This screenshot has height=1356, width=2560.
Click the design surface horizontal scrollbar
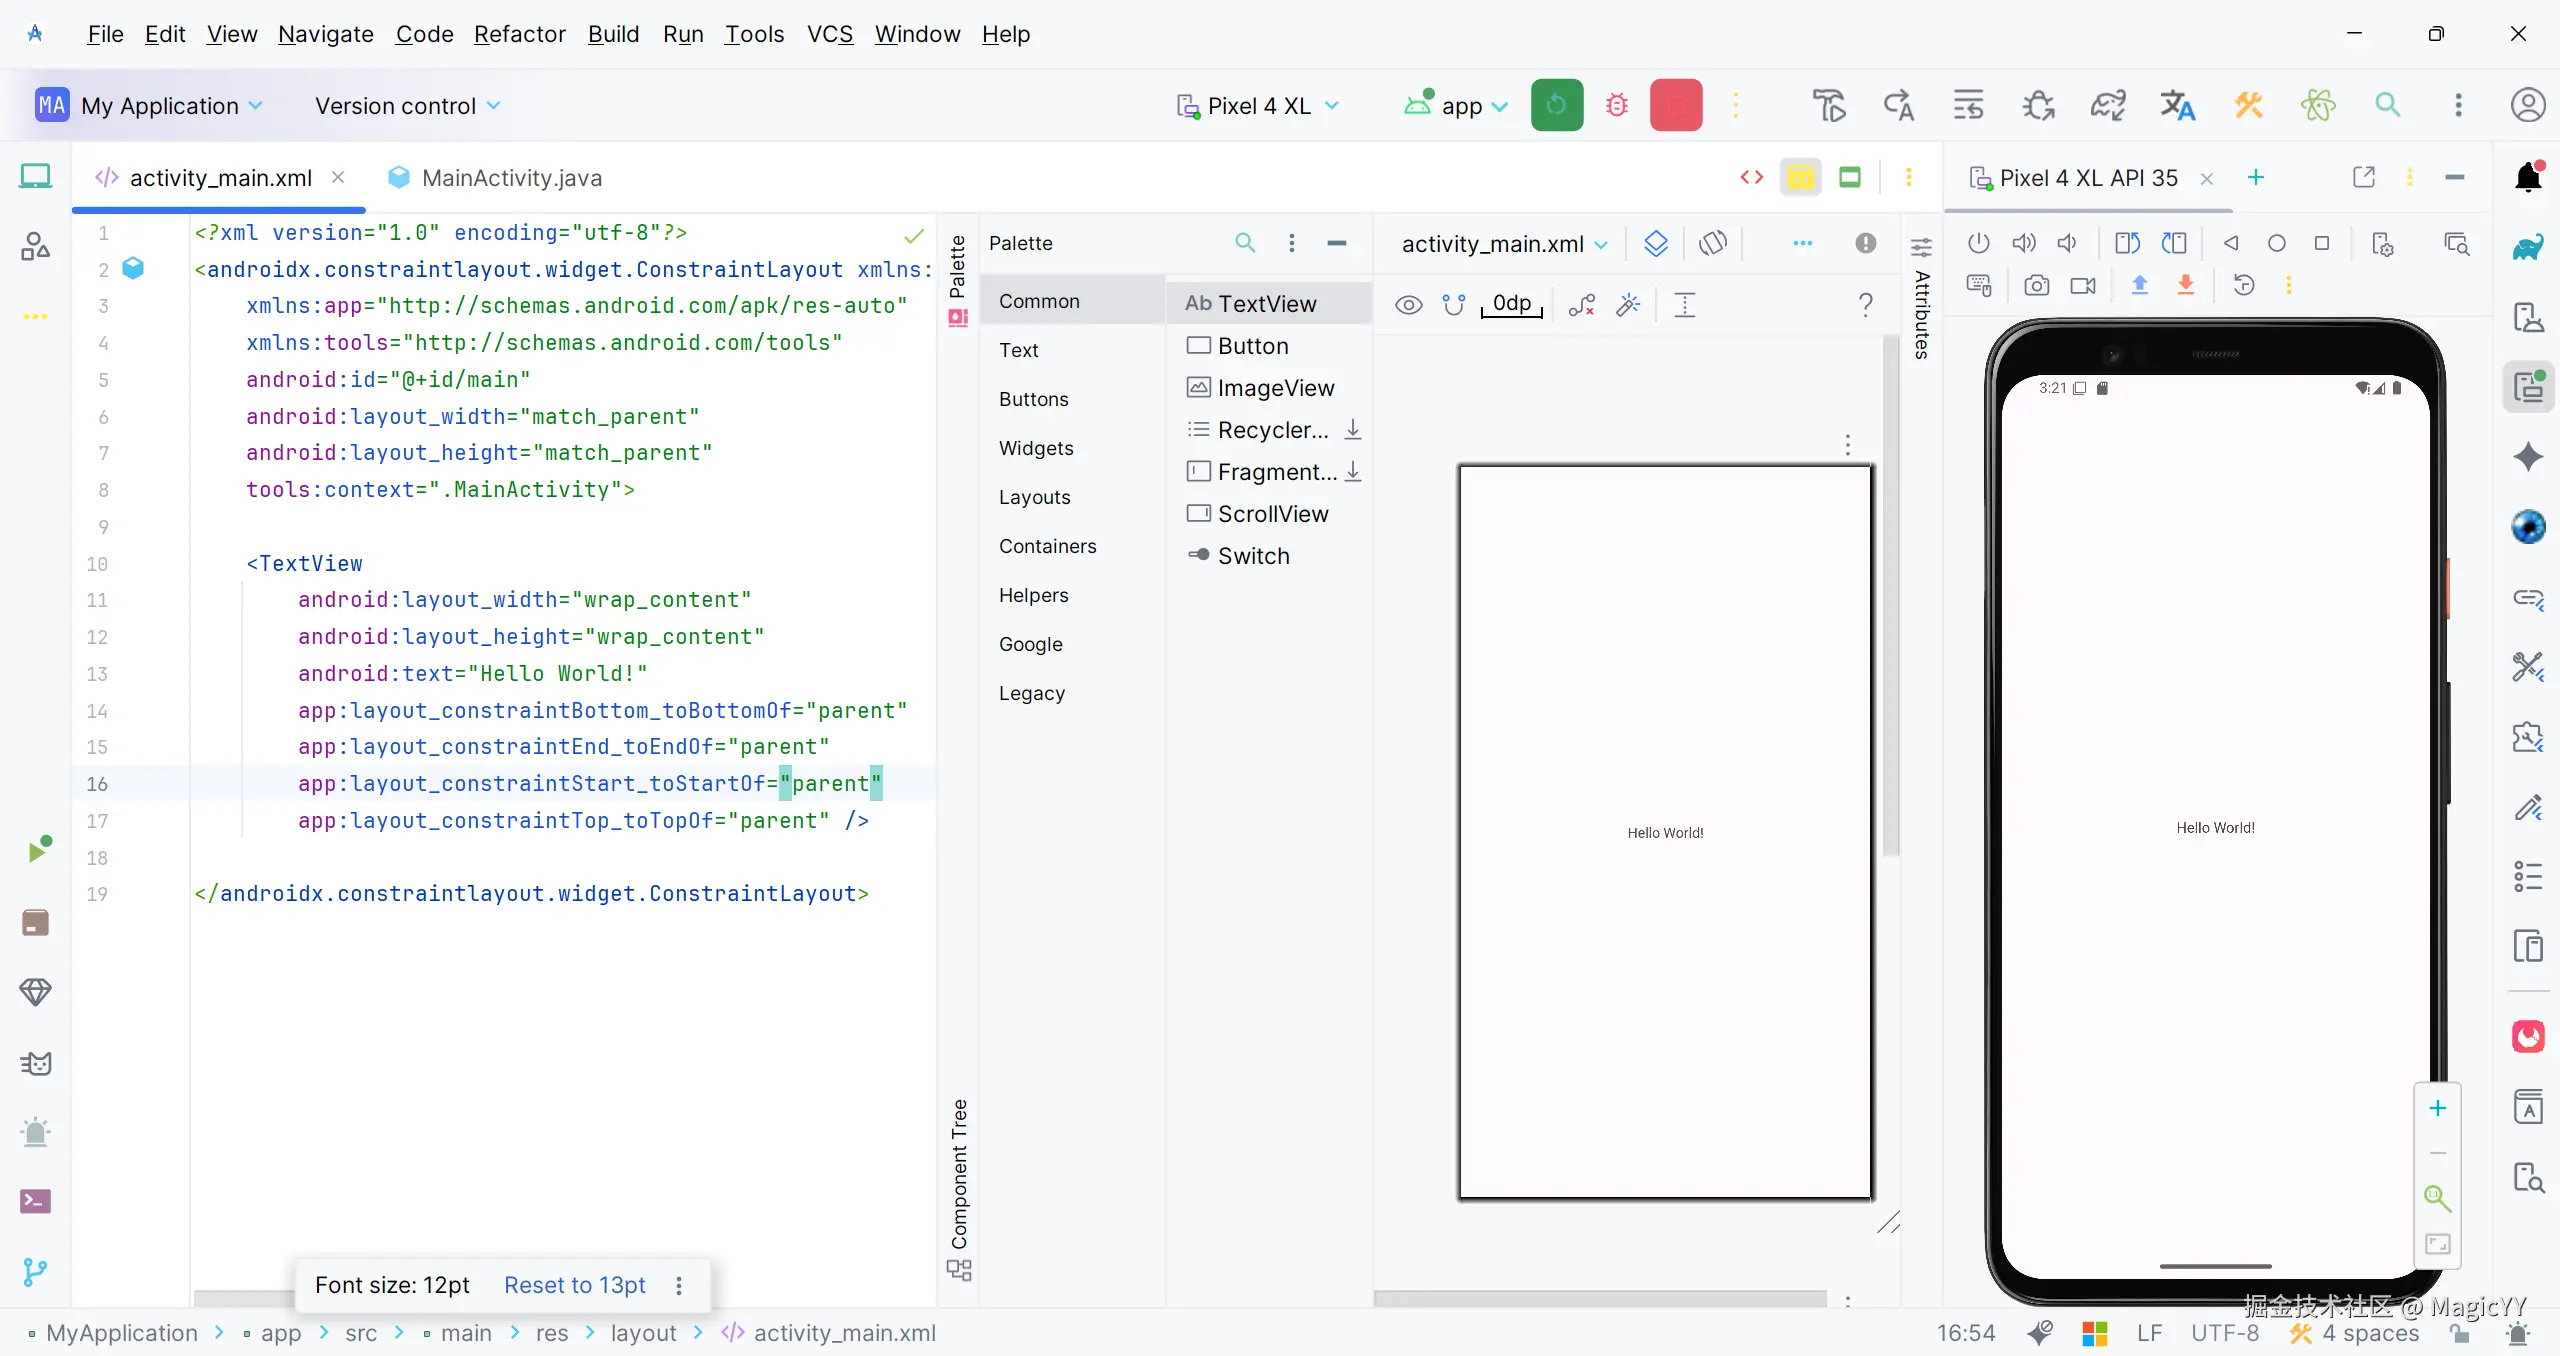point(1600,1298)
